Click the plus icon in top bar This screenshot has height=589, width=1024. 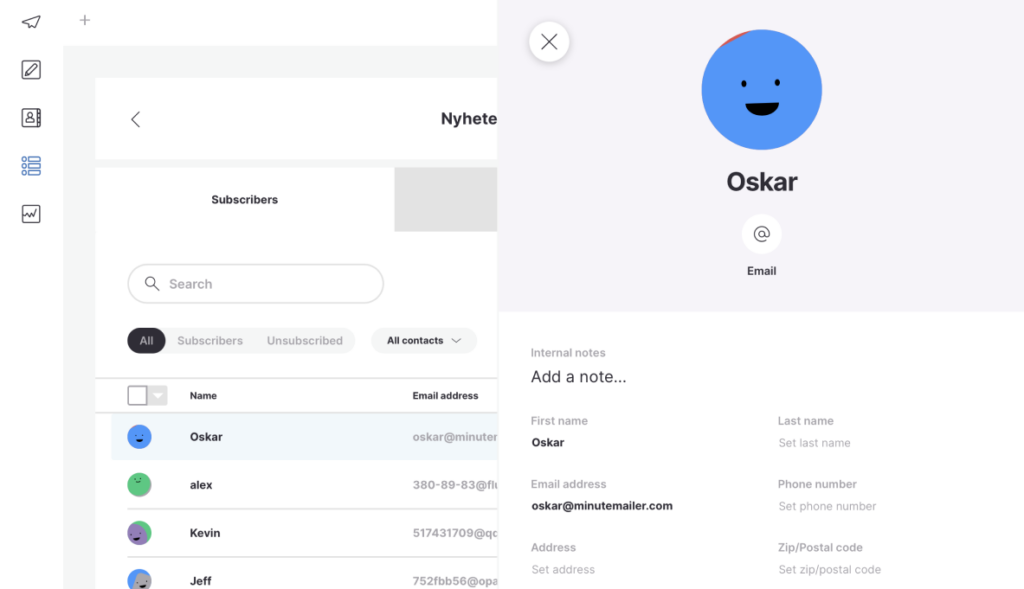pos(84,20)
